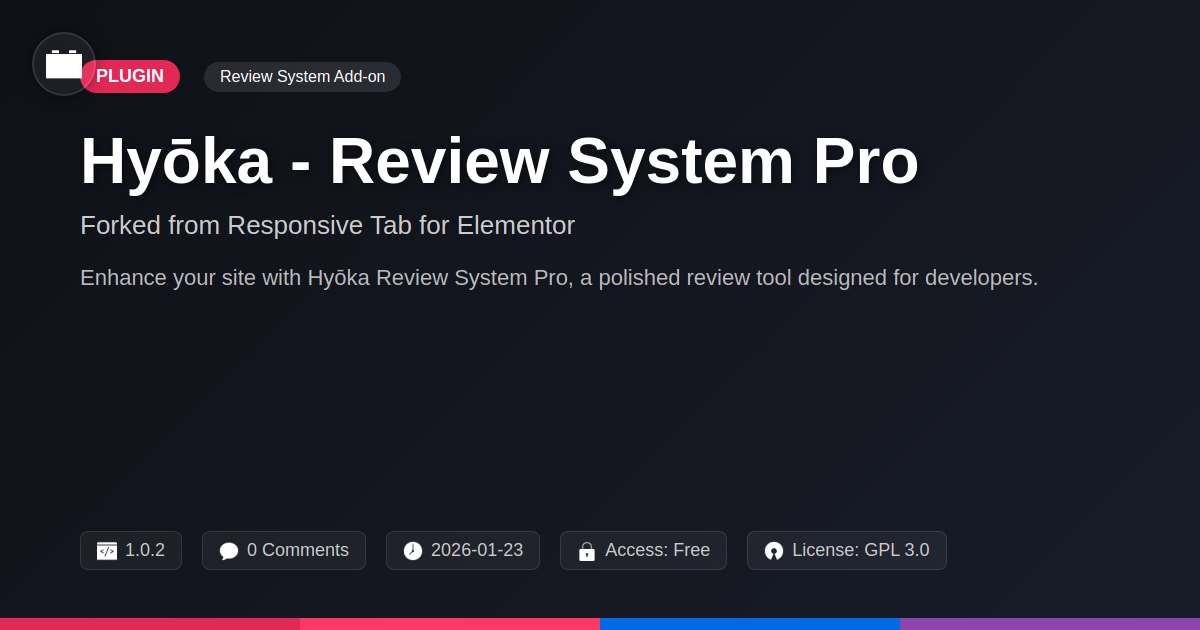Click the Hyōka - Review System Pro title
This screenshot has height=630, width=1200.
(499, 160)
